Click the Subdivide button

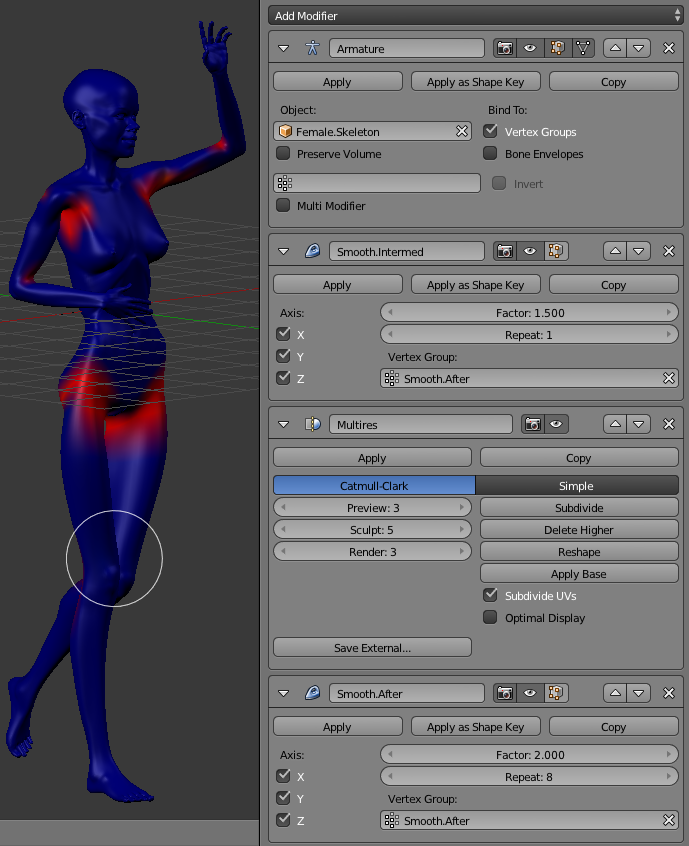(579, 508)
